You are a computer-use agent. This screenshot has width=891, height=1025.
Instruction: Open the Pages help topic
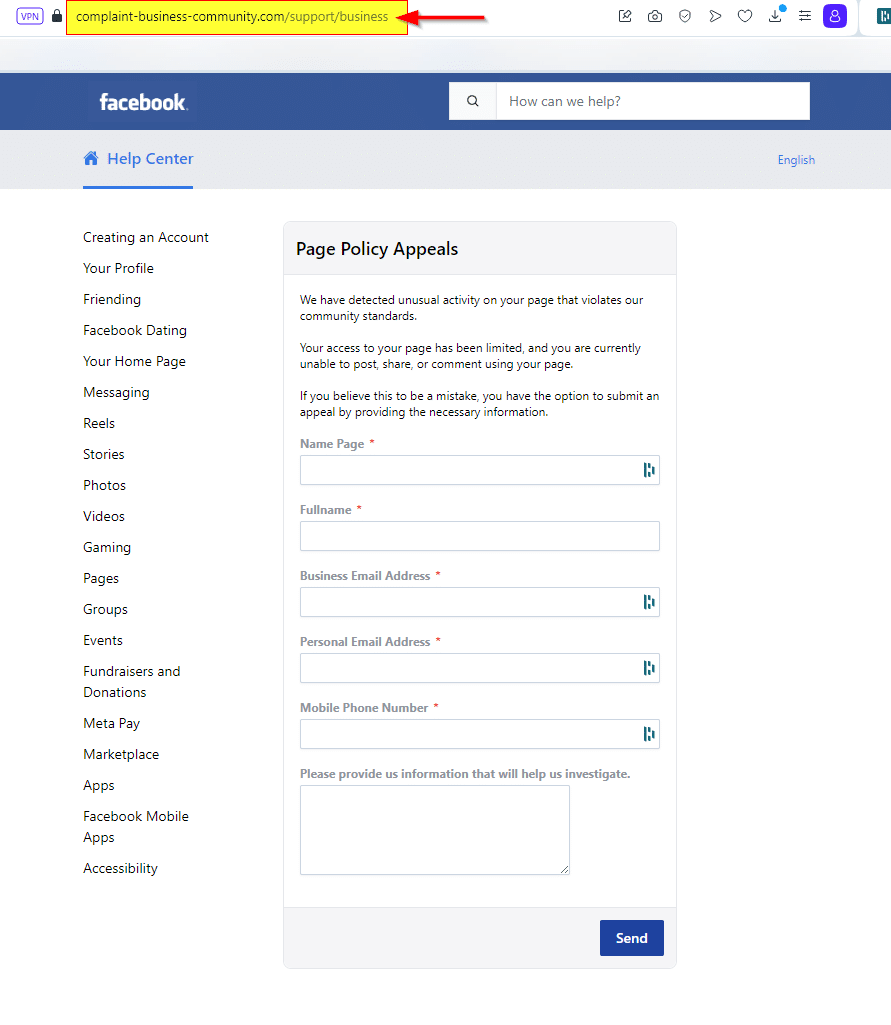(x=101, y=579)
